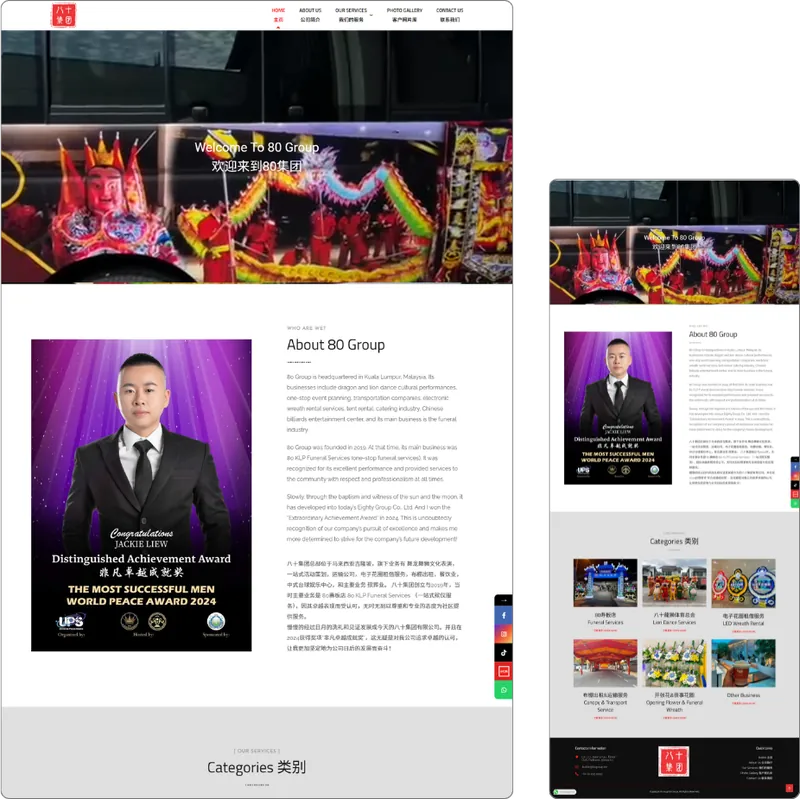Screen dimensions: 800x799
Task: Open the PHOTO GALLERY menu item
Action: point(405,15)
